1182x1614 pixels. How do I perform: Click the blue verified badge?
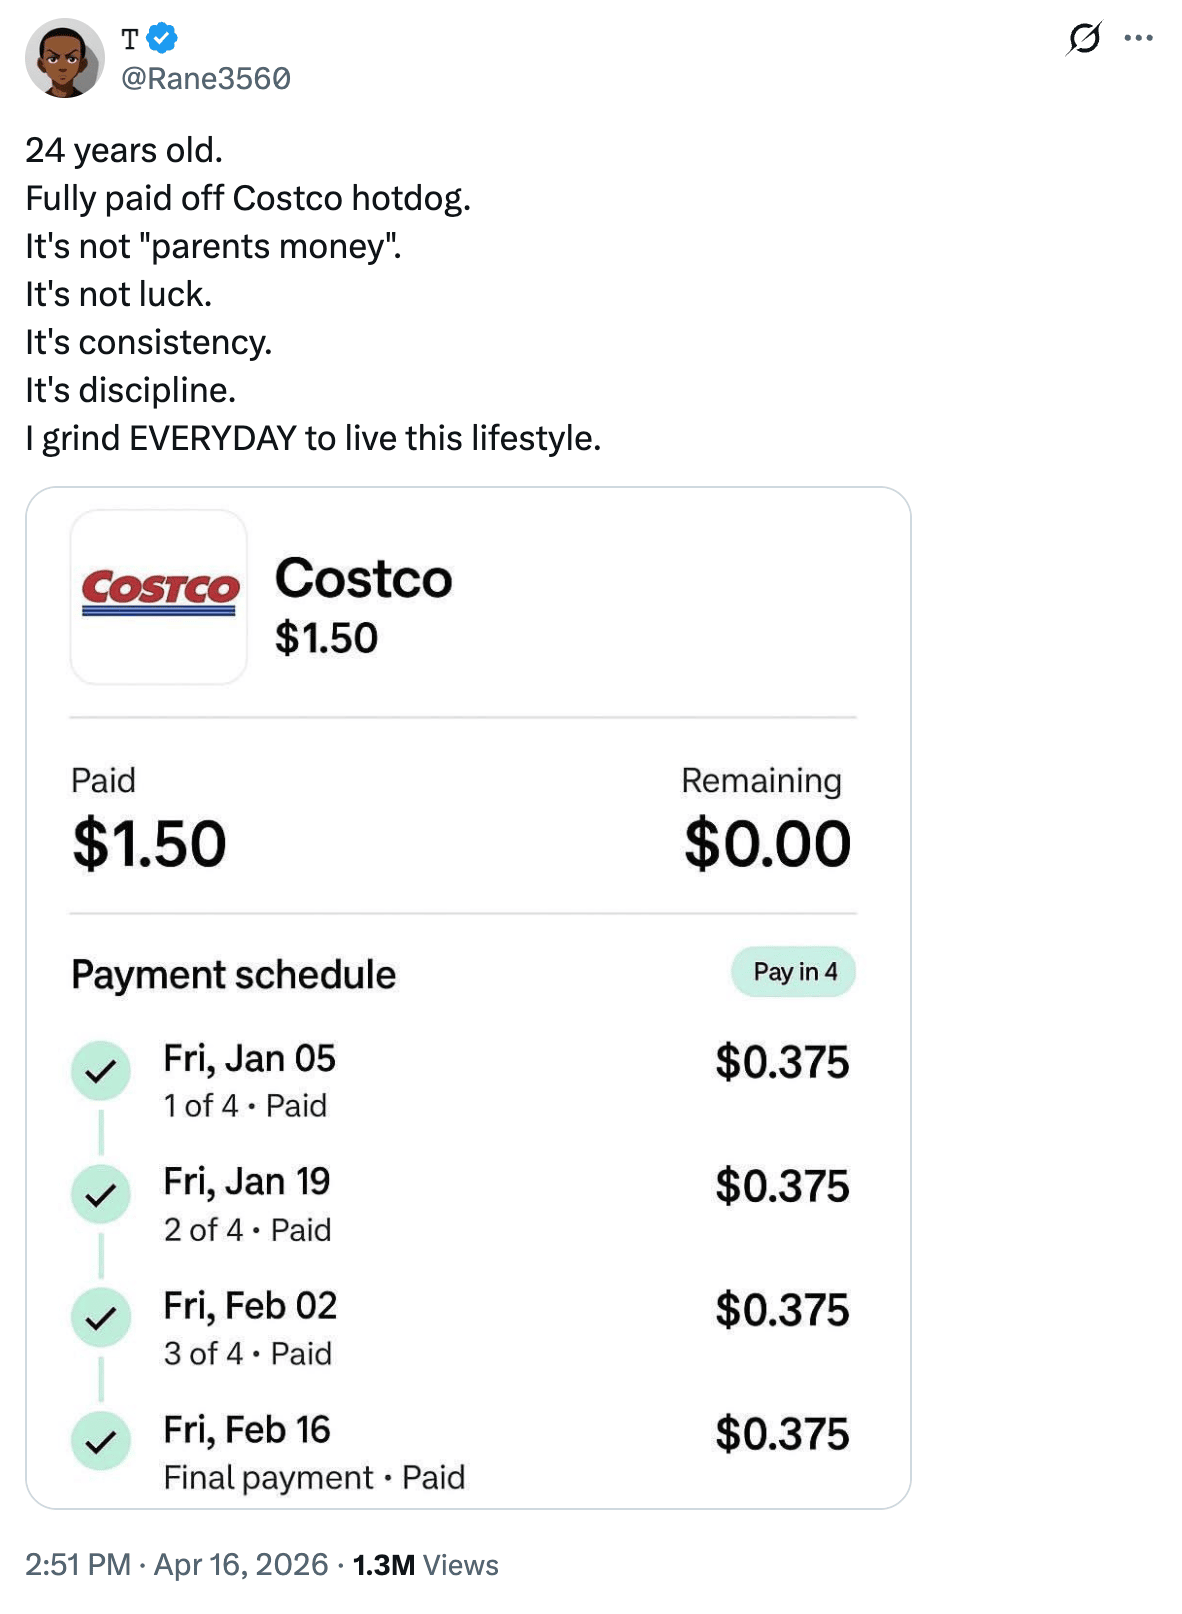point(162,39)
